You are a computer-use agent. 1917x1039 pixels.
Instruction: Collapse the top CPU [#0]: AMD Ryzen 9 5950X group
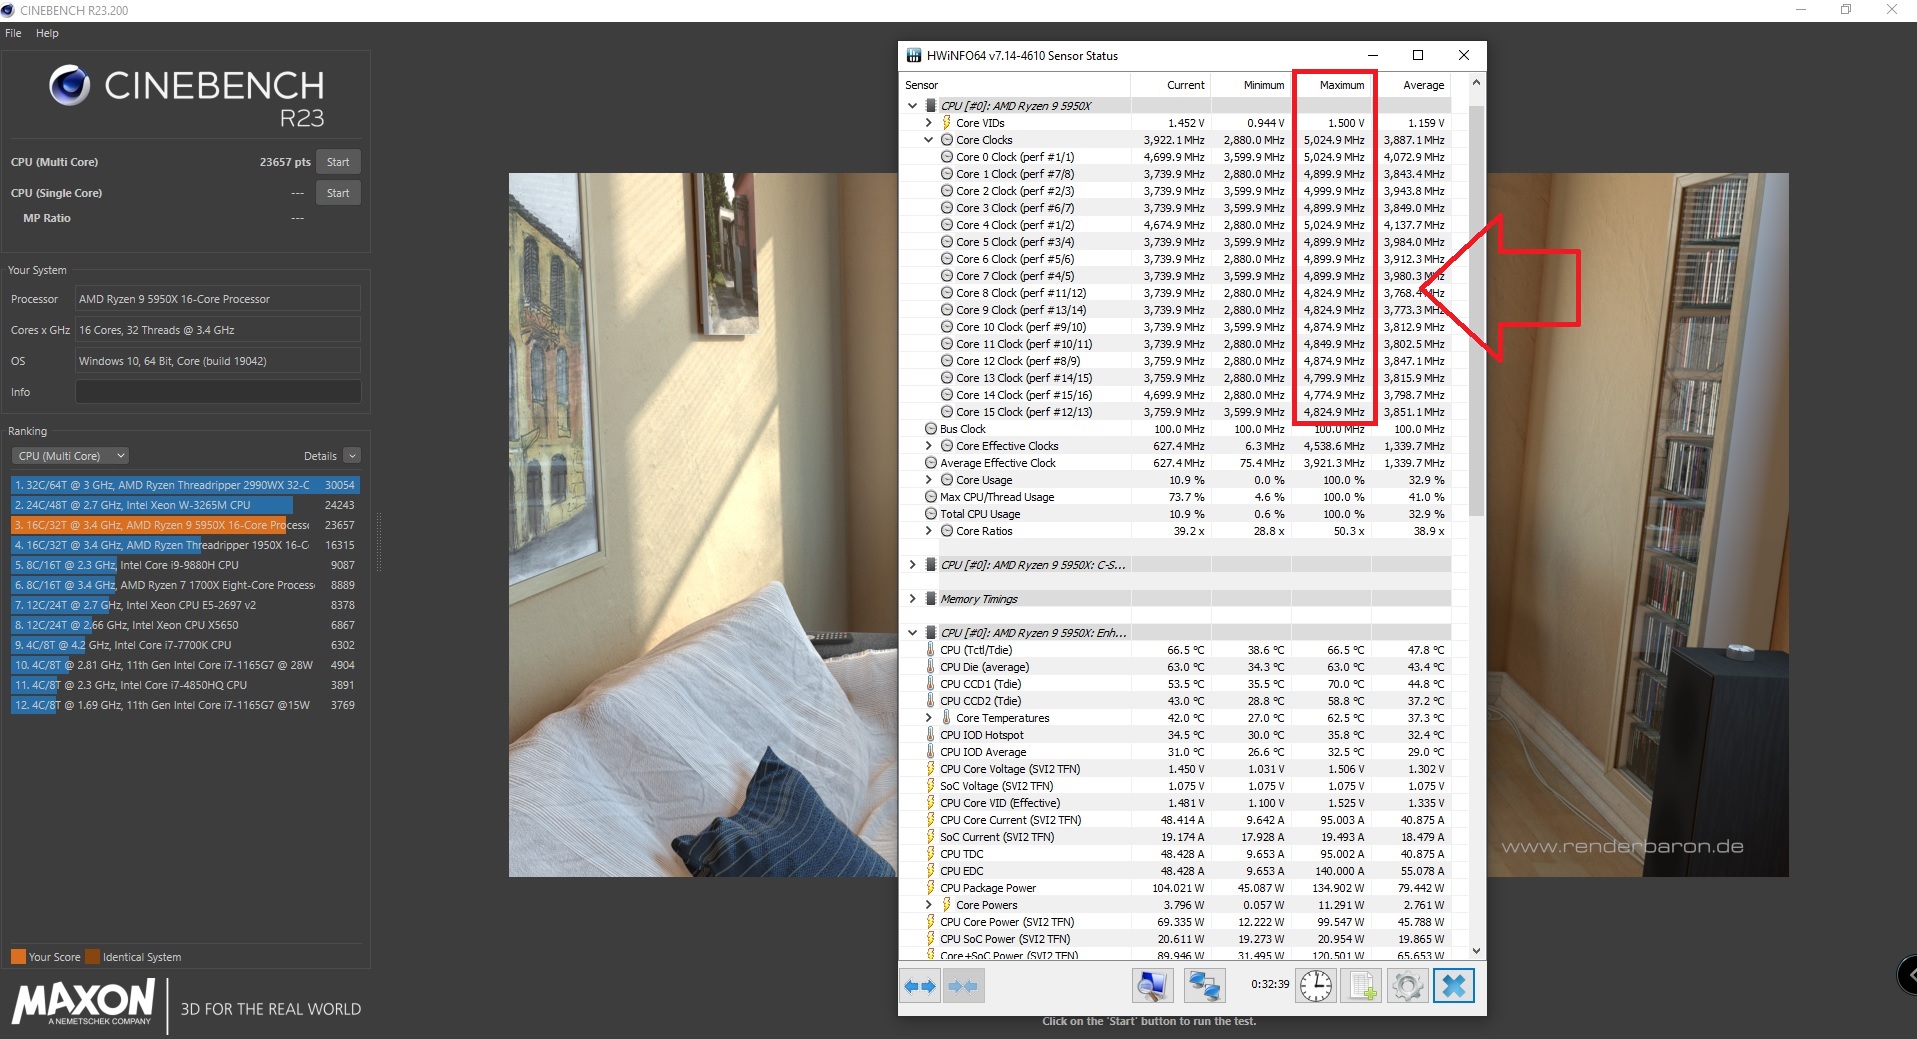(x=912, y=106)
